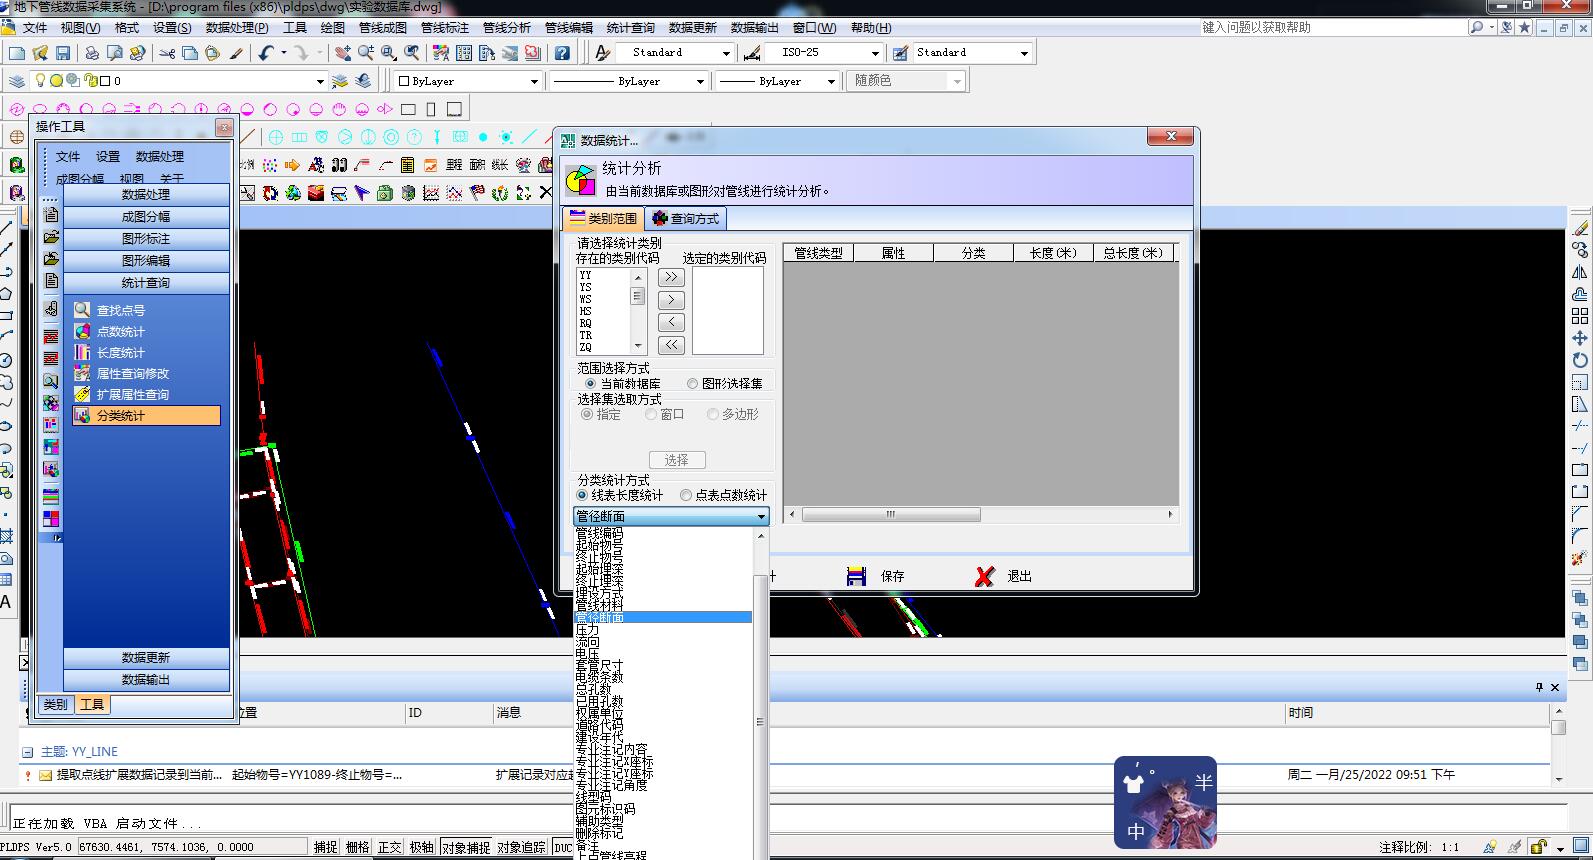Open the Standard table style dropdown
1593x860 pixels.
[x=1024, y=53]
